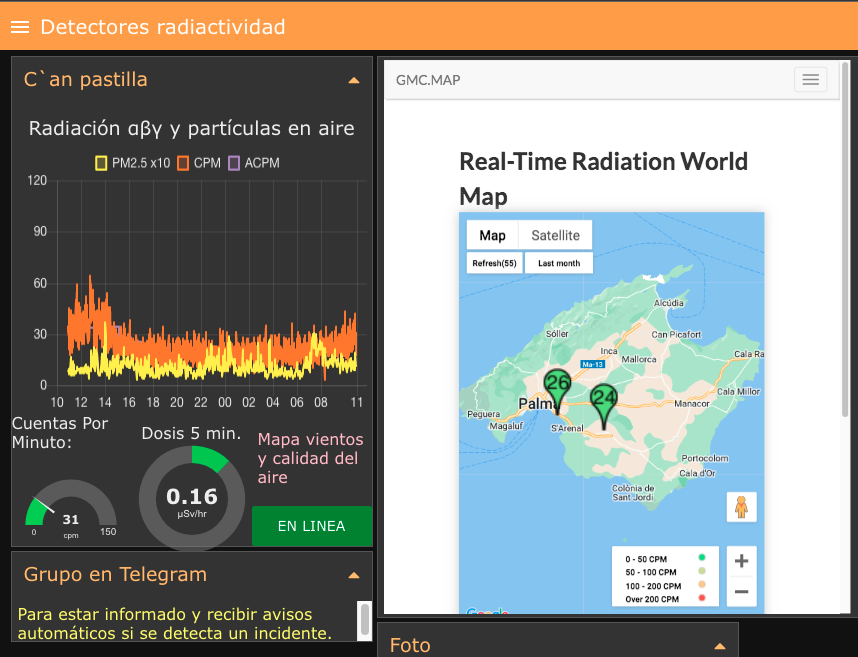
Task: Collapse the Grupo en Telegram panel
Action: pyautogui.click(x=353, y=575)
